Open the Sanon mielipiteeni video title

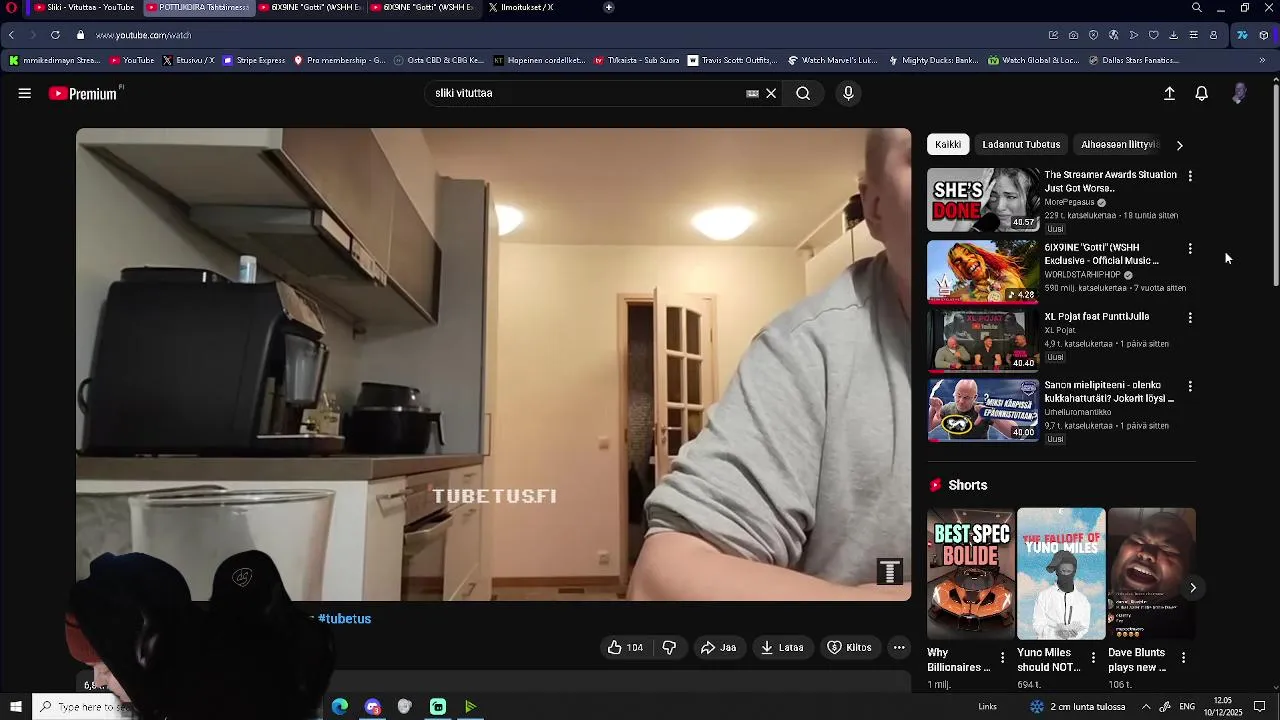pos(1109,391)
